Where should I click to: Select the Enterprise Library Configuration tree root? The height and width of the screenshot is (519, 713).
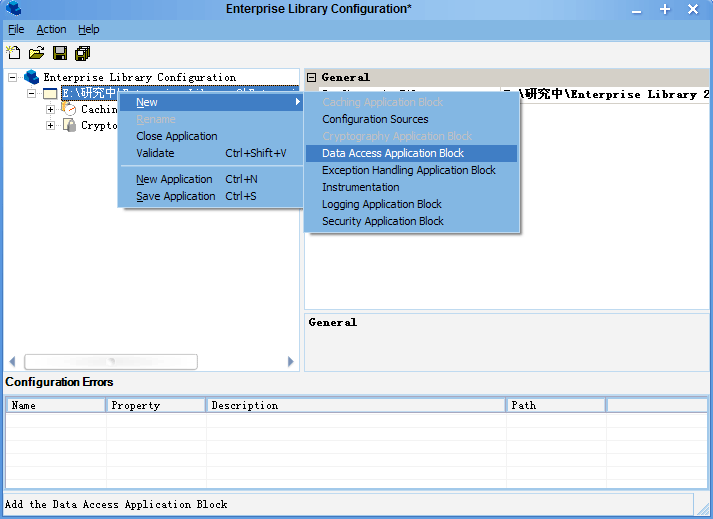[140, 77]
